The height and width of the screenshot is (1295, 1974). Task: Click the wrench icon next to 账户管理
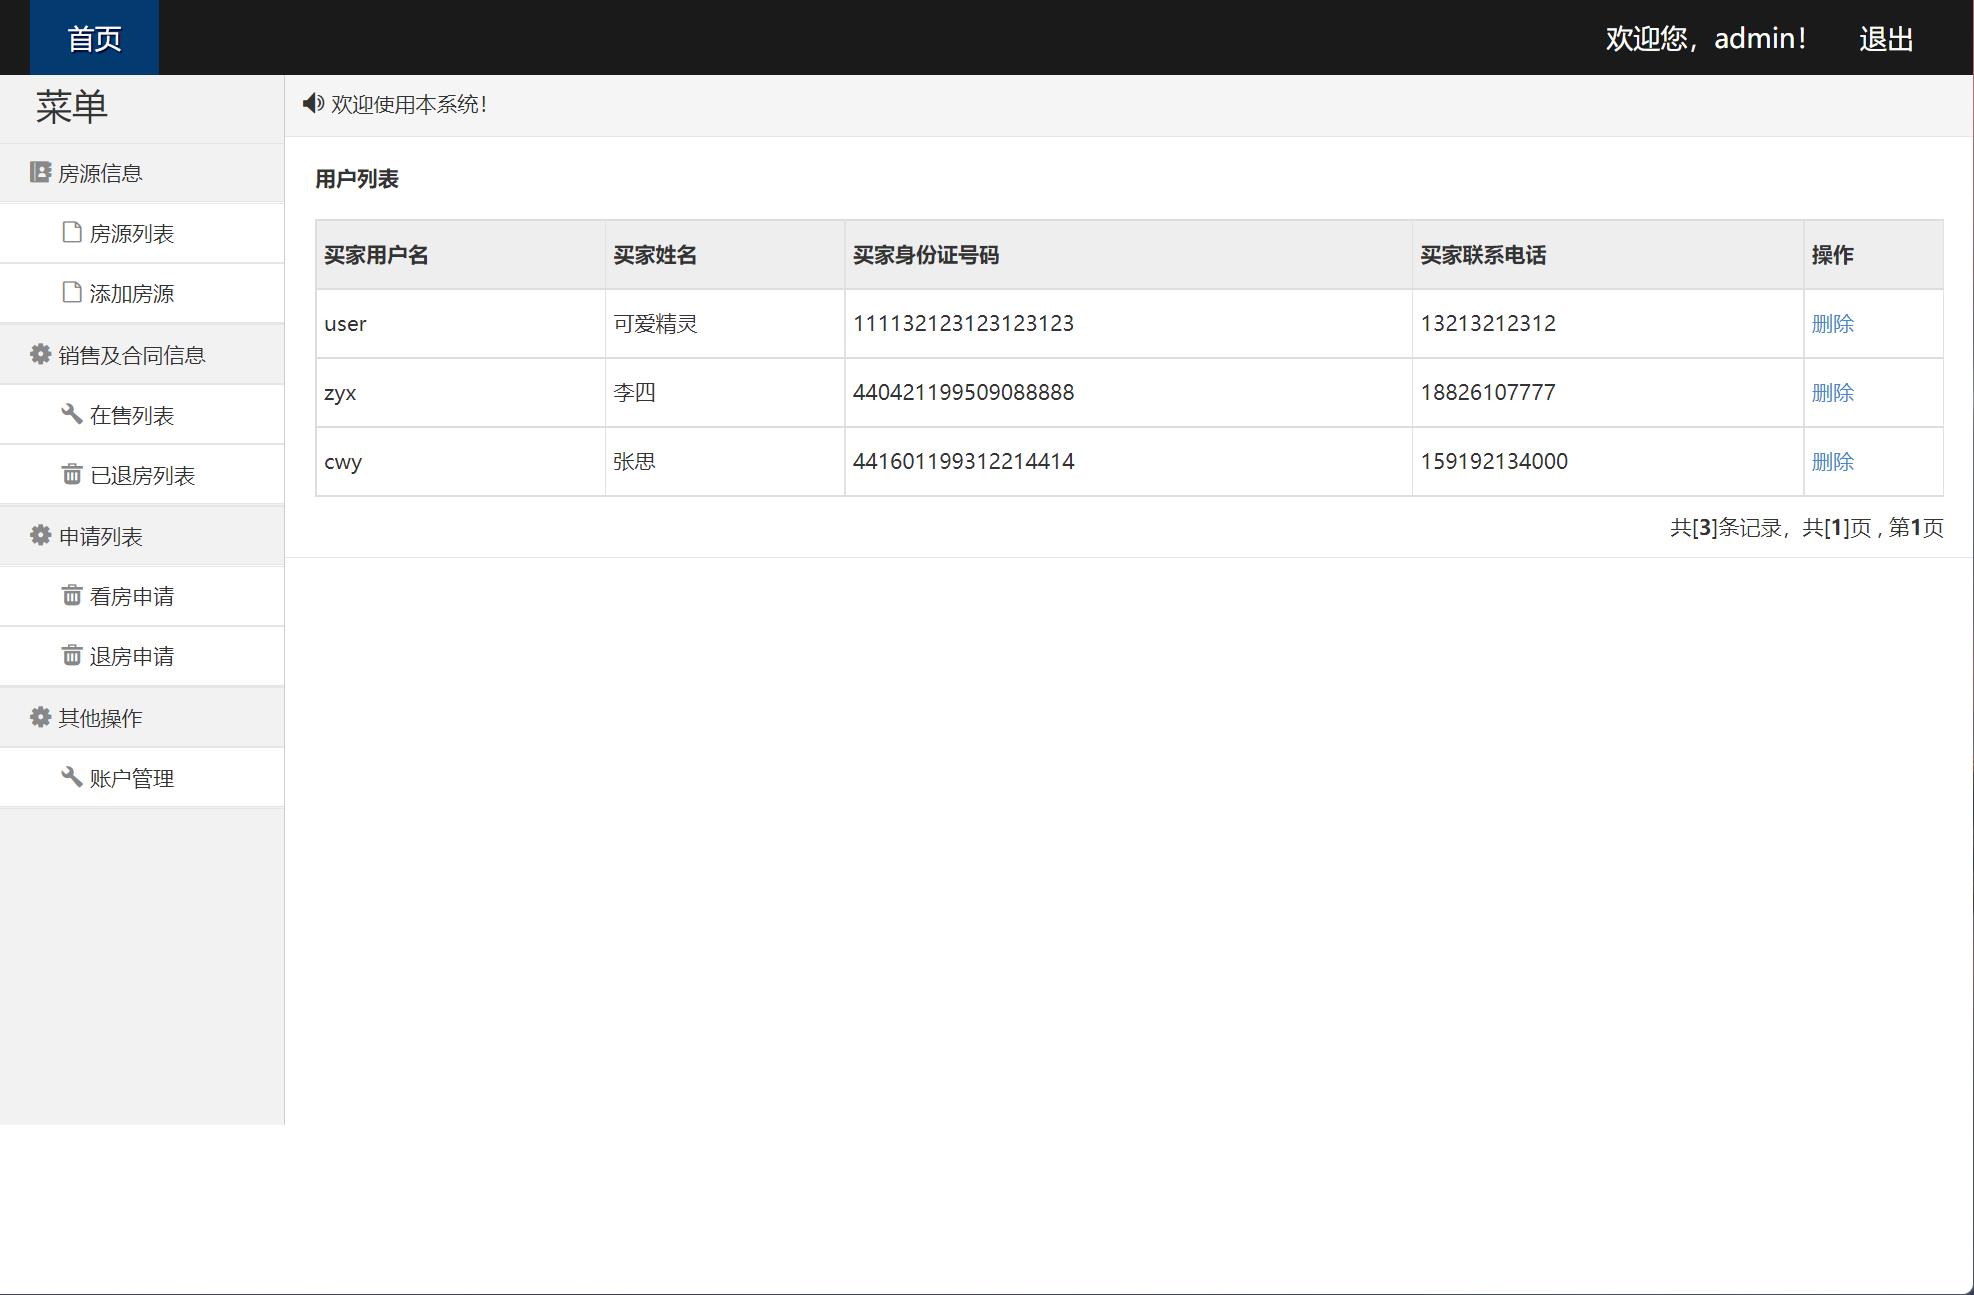pyautogui.click(x=72, y=777)
